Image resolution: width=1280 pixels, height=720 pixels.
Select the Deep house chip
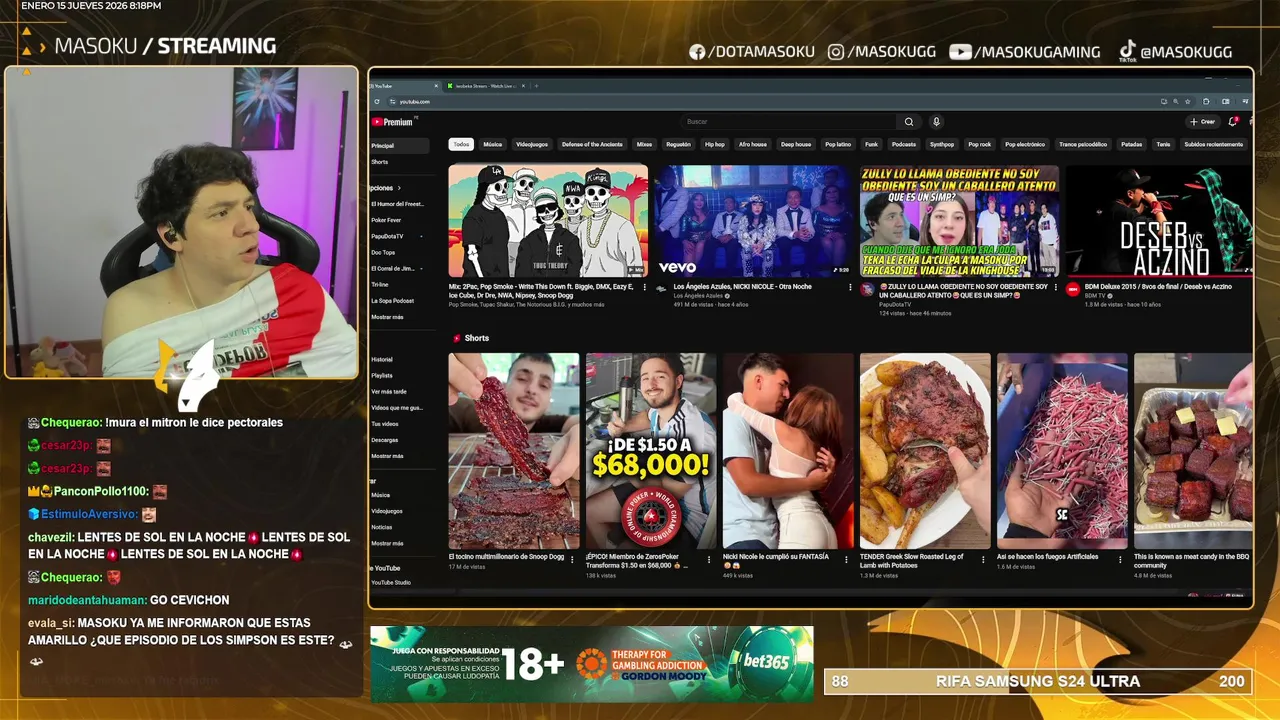[796, 144]
